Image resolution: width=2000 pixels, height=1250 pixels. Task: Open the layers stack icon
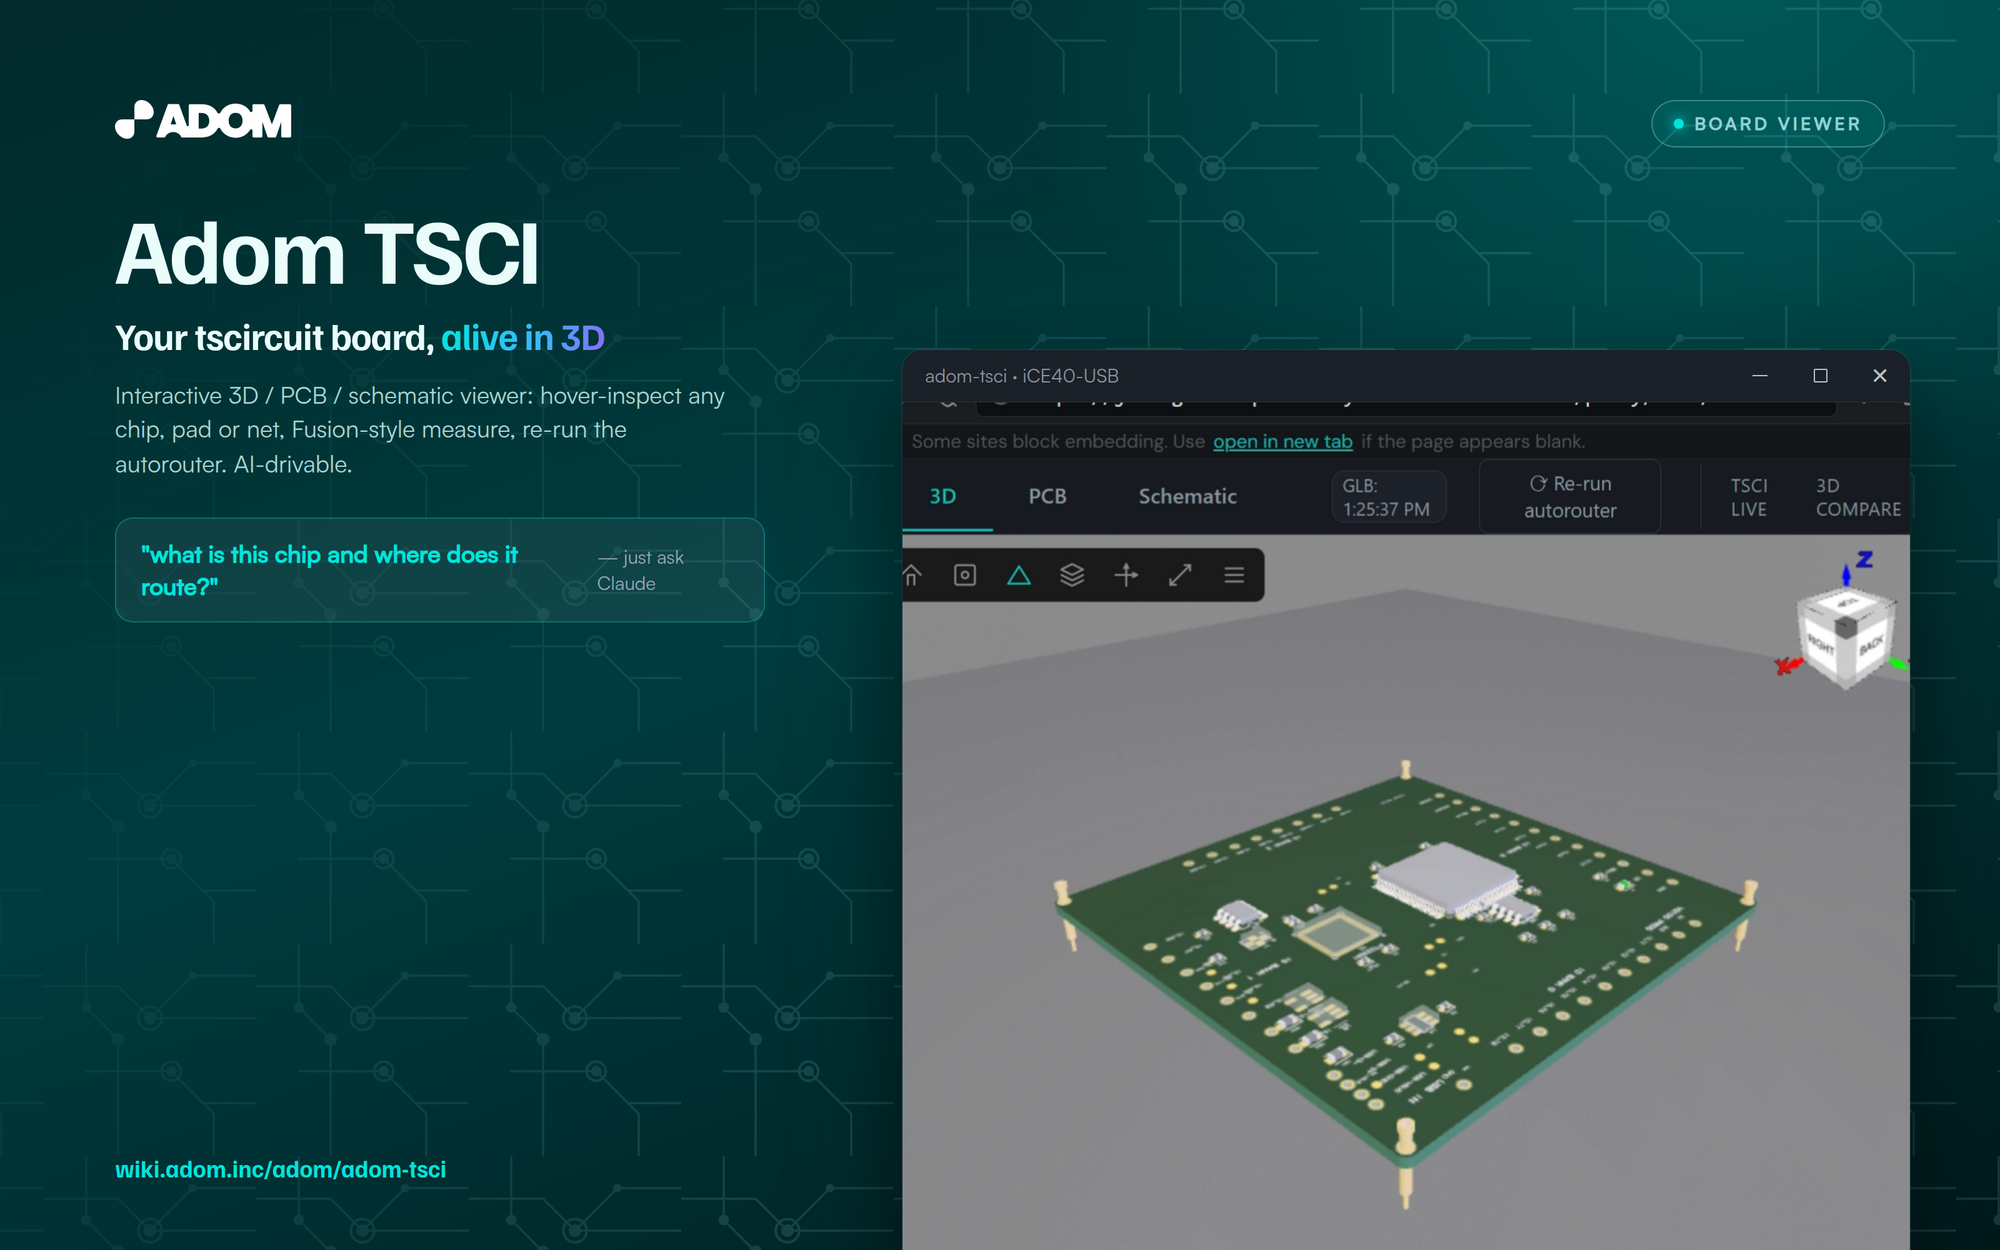point(1072,575)
